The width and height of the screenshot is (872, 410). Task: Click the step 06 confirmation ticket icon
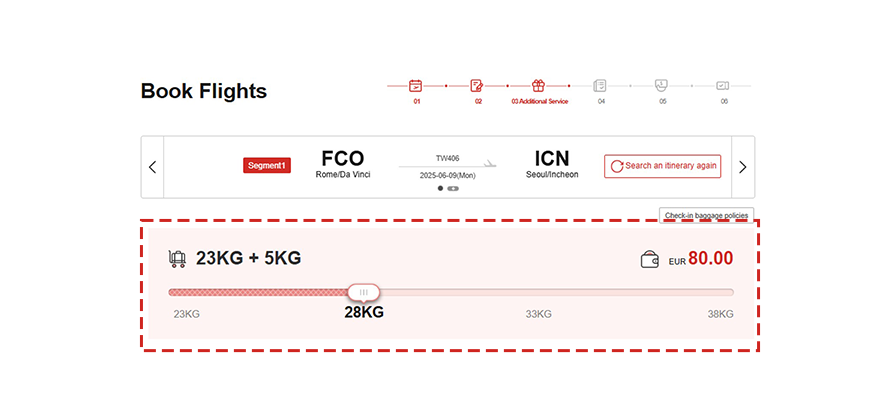(x=723, y=86)
